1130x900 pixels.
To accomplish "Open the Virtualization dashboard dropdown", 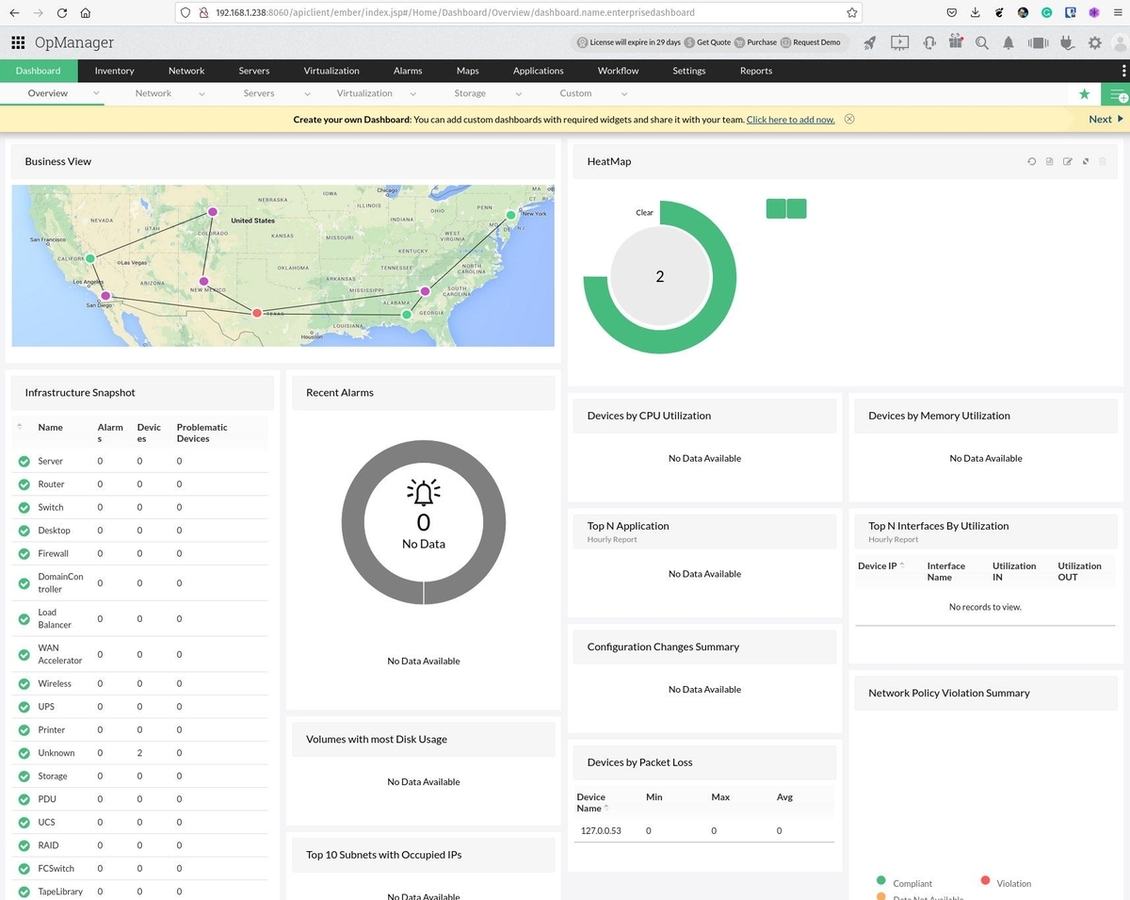I will [411, 93].
